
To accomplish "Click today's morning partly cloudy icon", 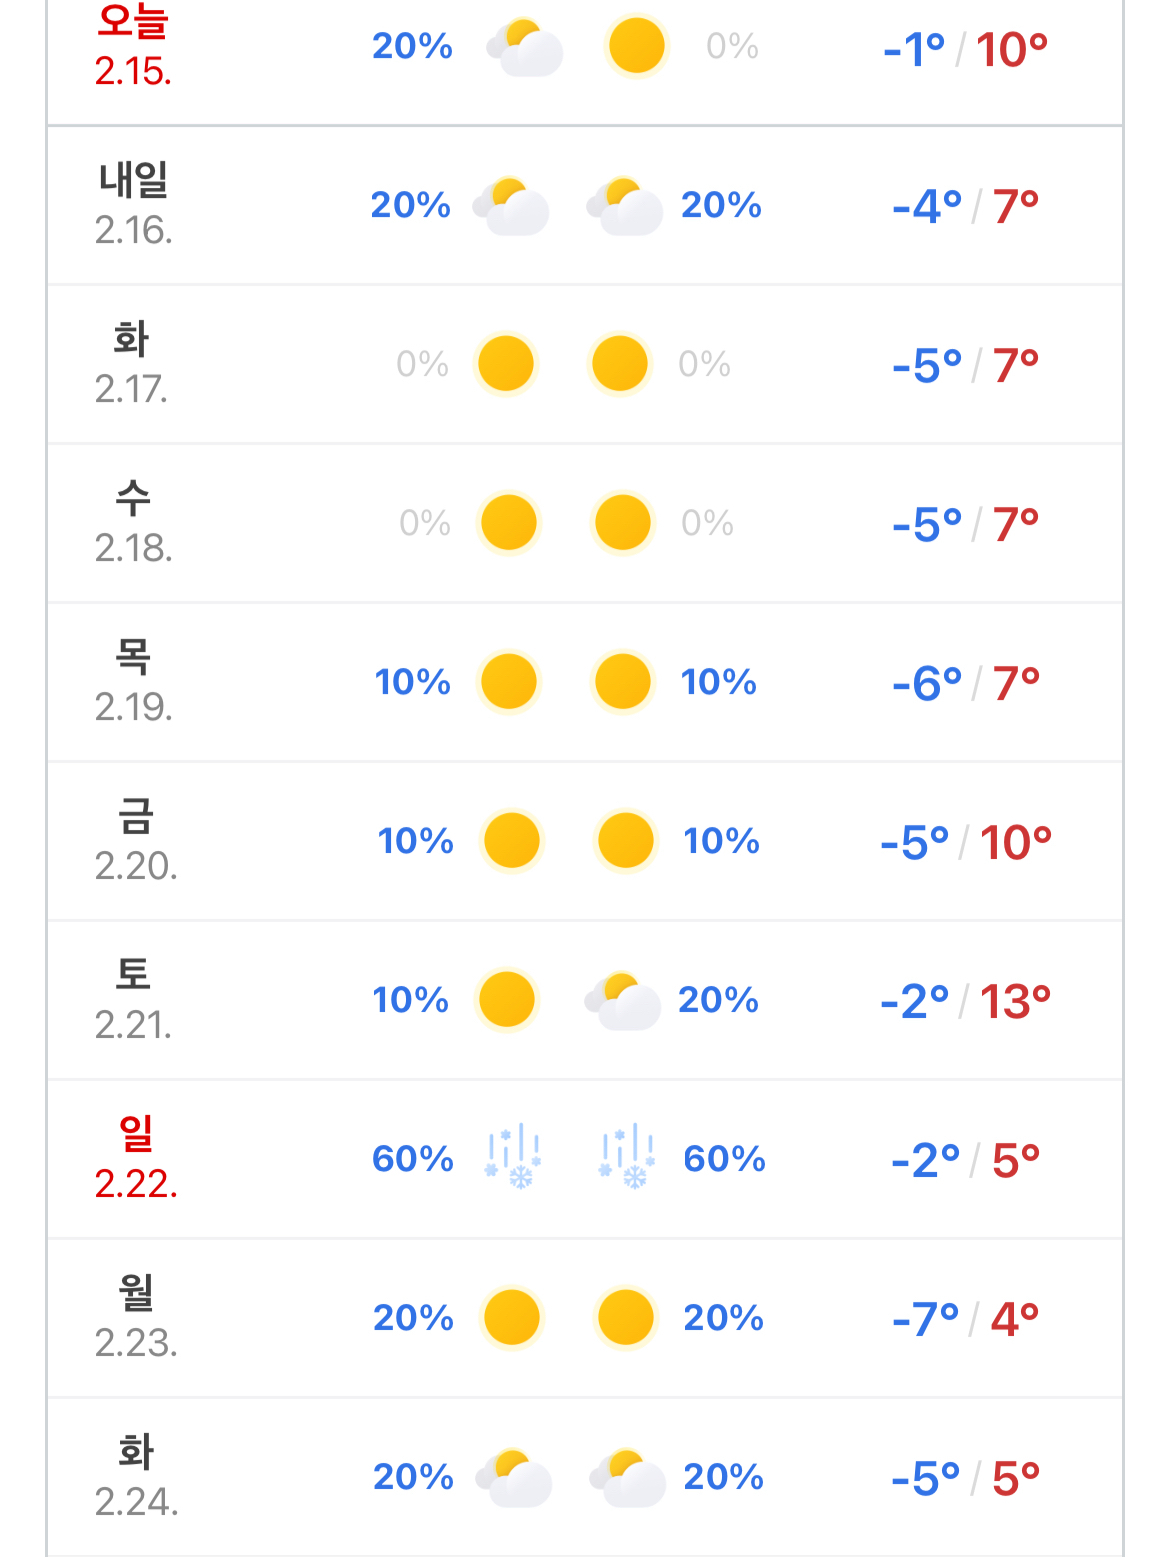I will [525, 47].
